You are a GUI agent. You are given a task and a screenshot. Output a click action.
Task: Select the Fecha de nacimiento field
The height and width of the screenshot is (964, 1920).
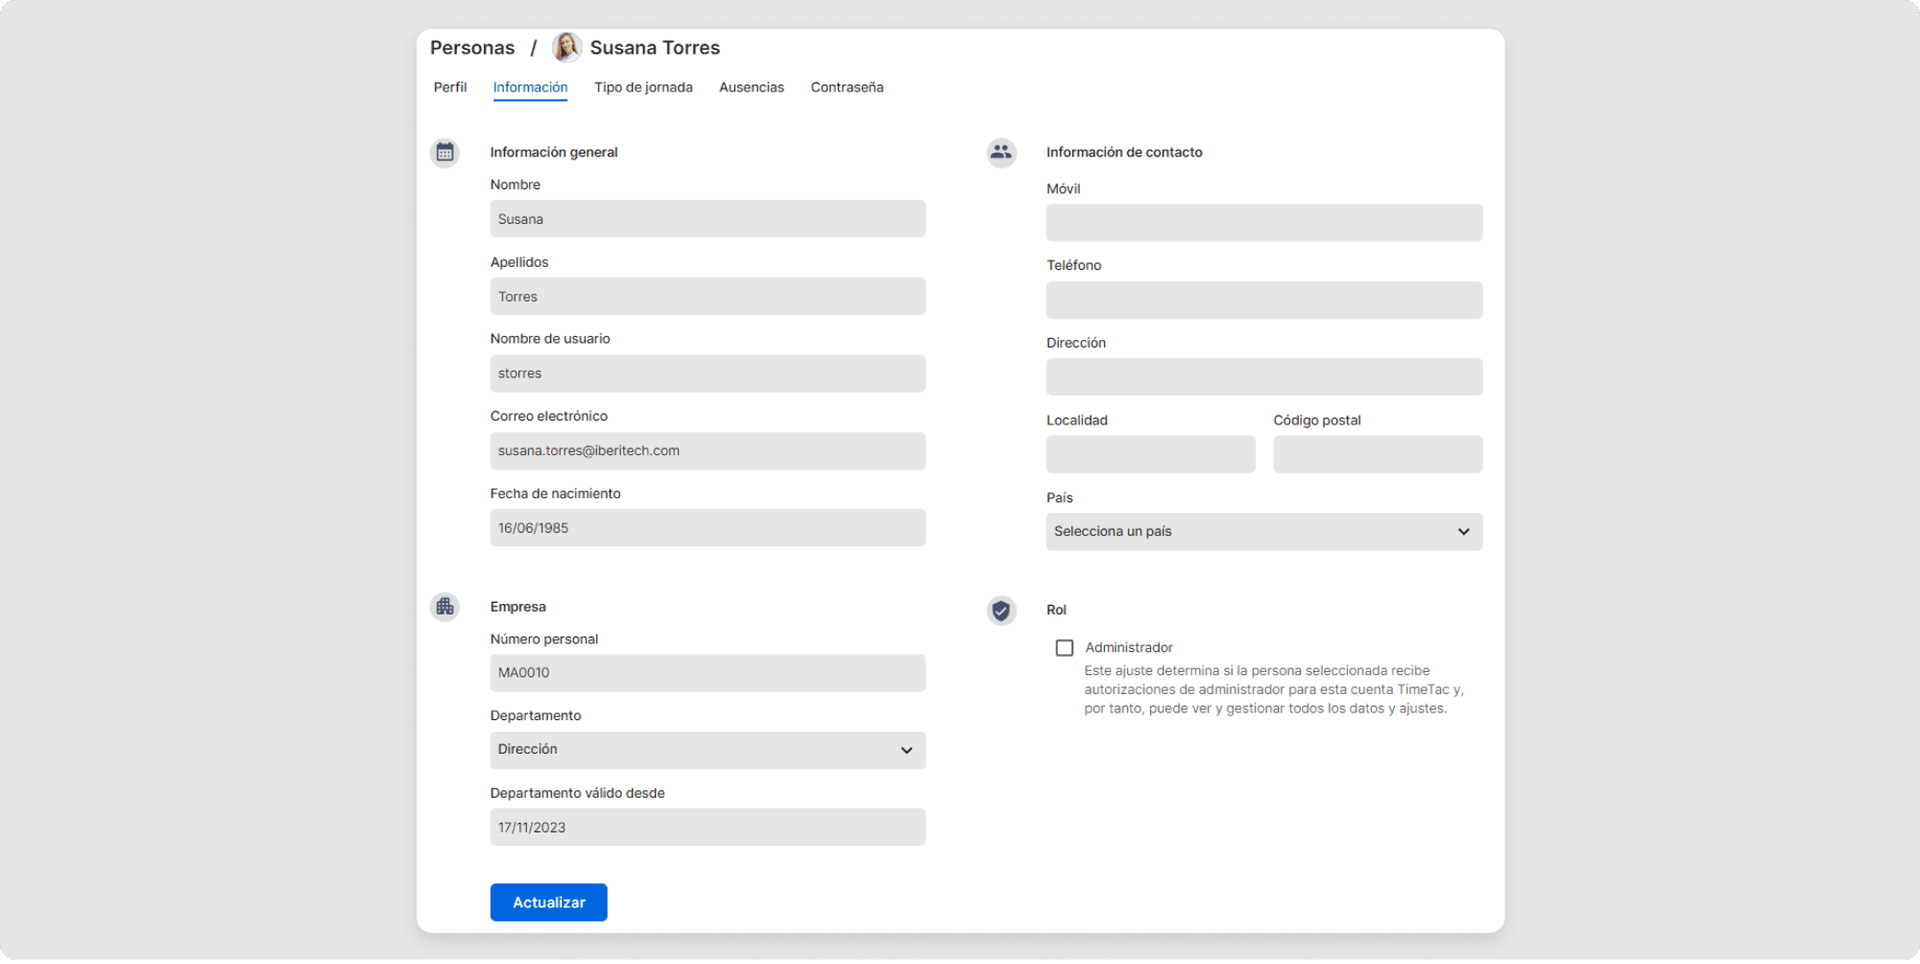tap(707, 527)
